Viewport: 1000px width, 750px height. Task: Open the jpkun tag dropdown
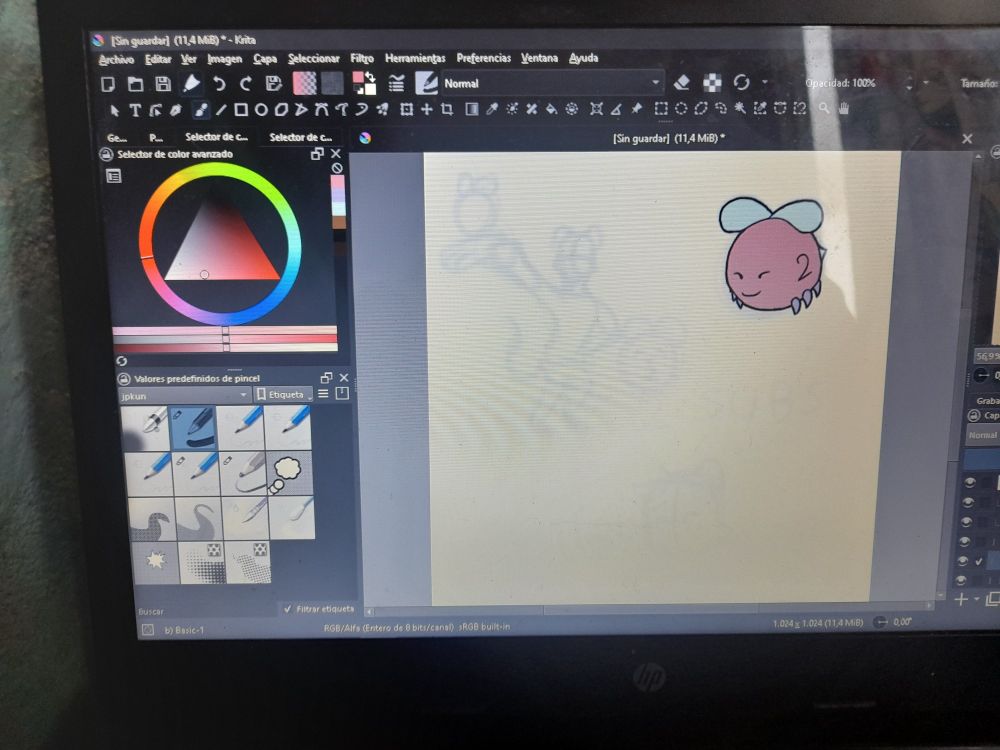coord(184,396)
